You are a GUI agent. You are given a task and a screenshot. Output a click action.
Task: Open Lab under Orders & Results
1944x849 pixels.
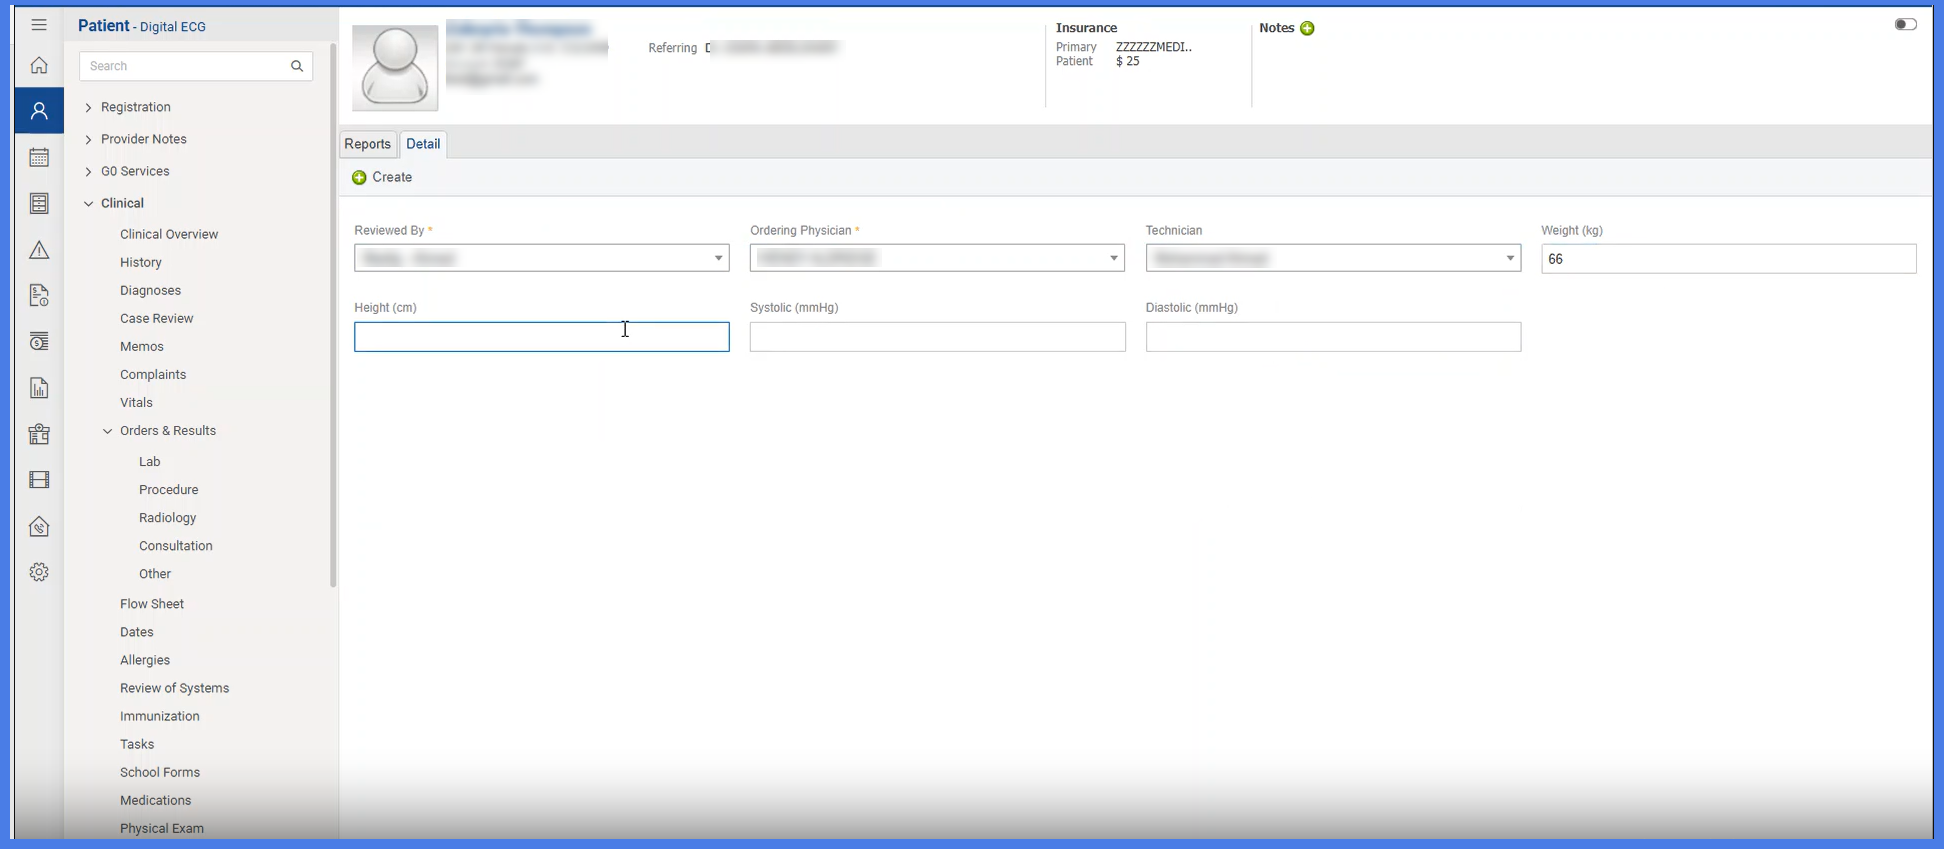coord(150,462)
